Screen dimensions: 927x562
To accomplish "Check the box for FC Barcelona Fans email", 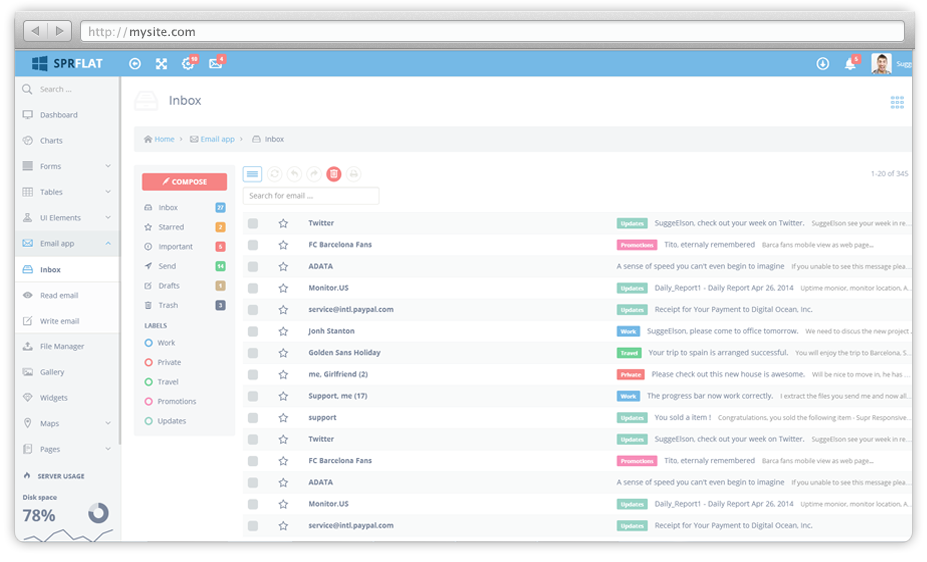I will 253,245.
